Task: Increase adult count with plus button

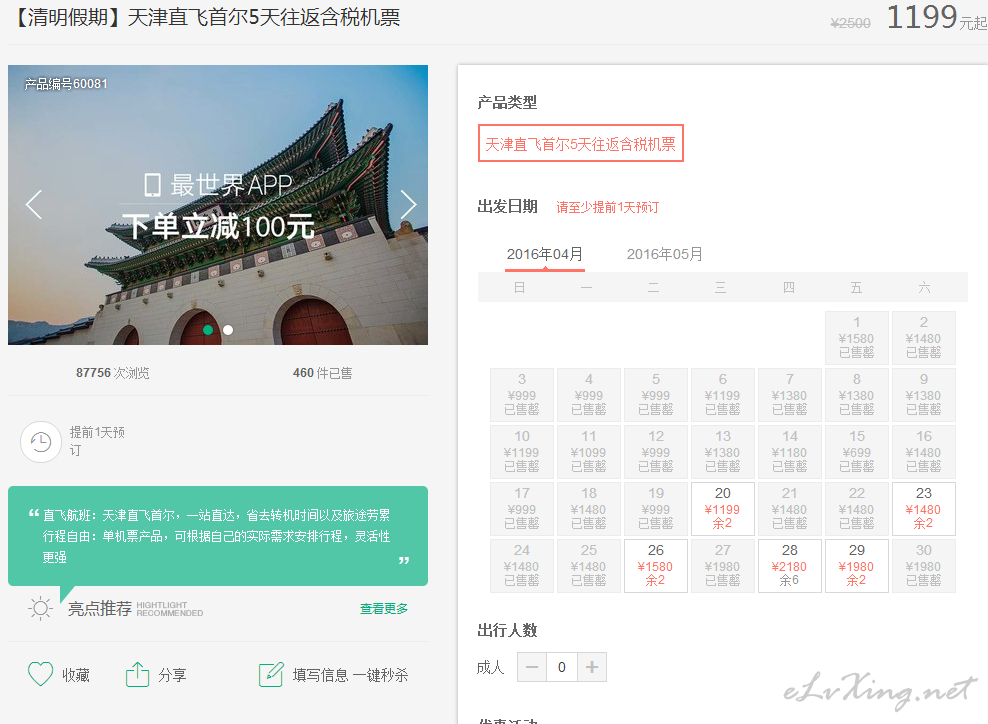Action: (x=592, y=667)
